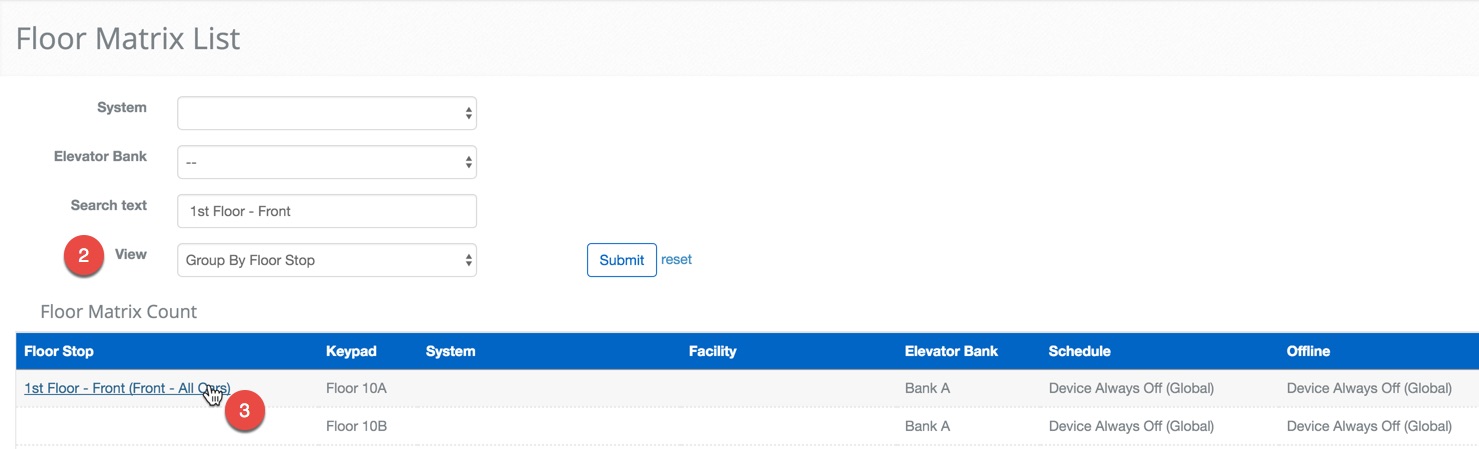Click the Search text input field

coord(326,211)
